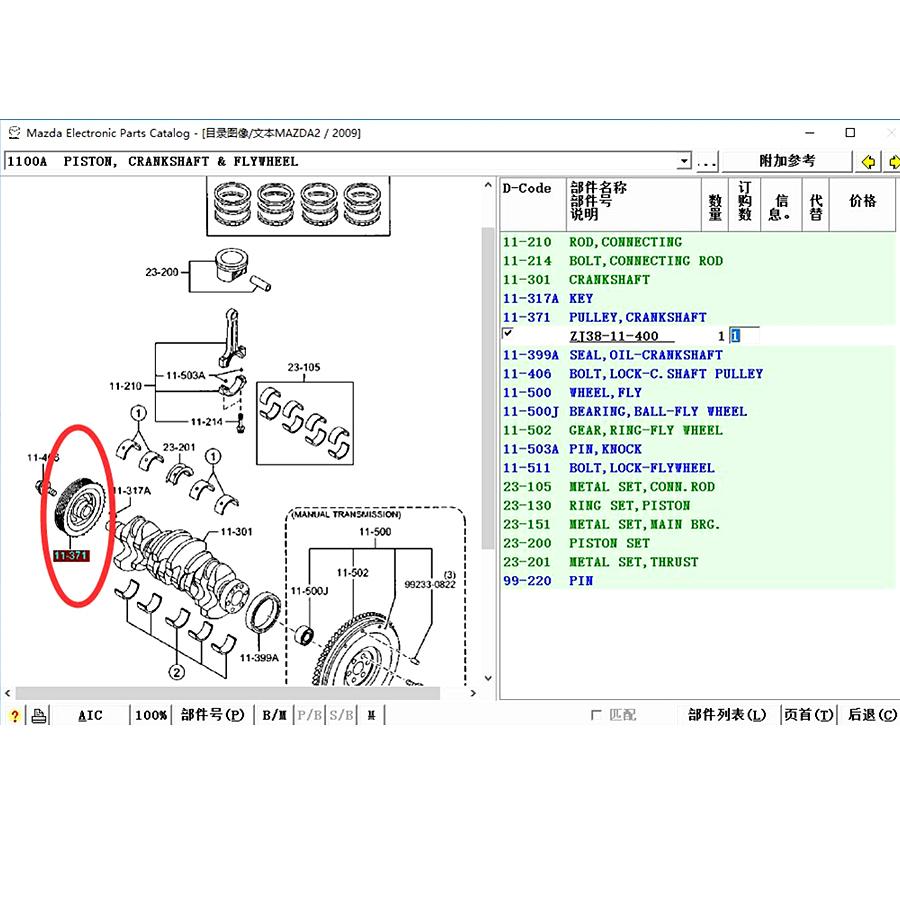The height and width of the screenshot is (900, 900).
Task: Select 11-502 GEAR,RING-FLY WHEEL row
Action: (x=698, y=430)
